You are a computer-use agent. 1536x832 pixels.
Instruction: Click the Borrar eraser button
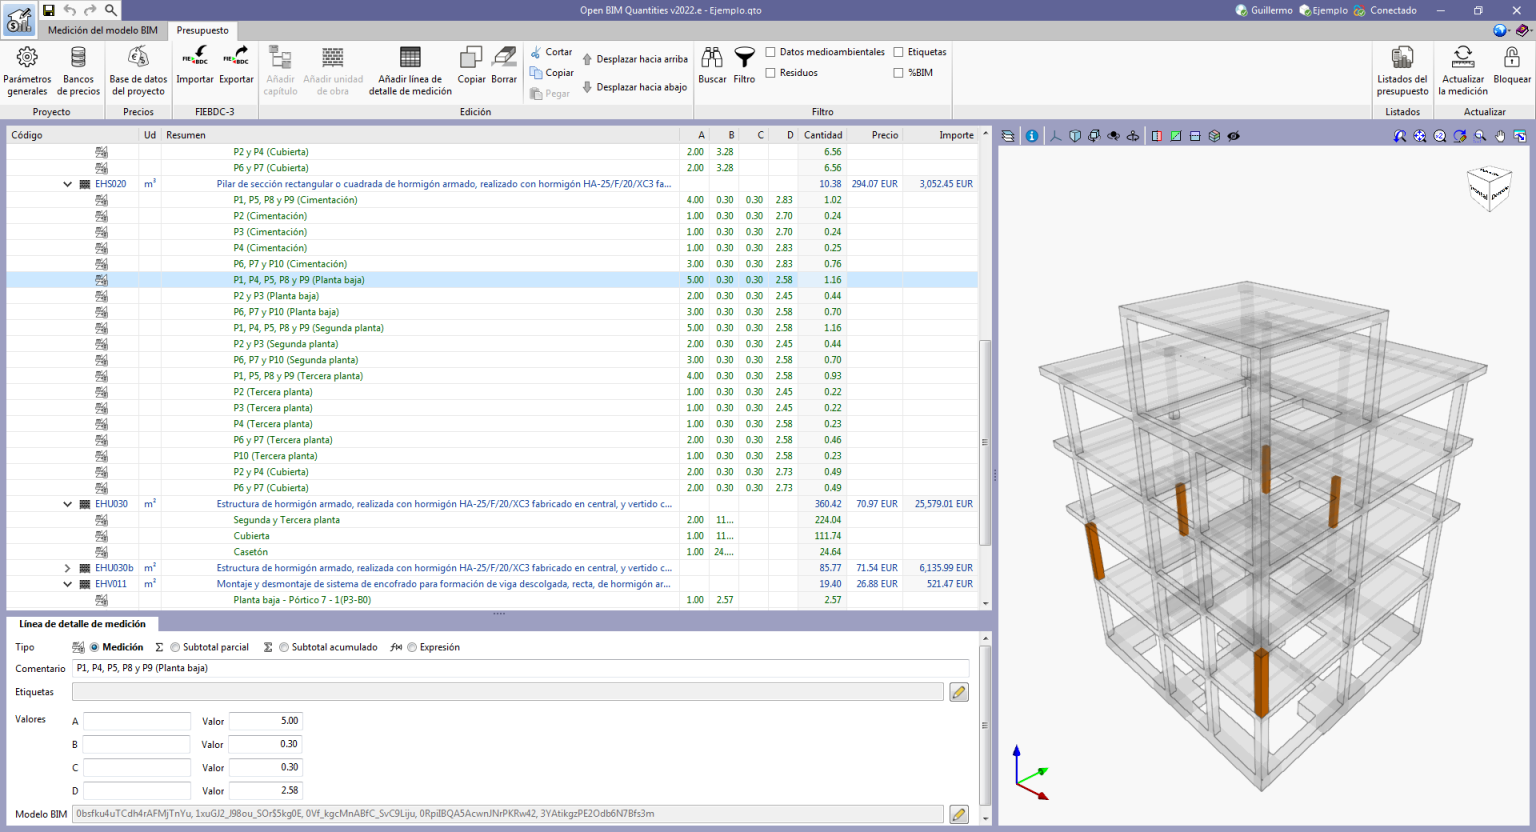pyautogui.click(x=504, y=65)
